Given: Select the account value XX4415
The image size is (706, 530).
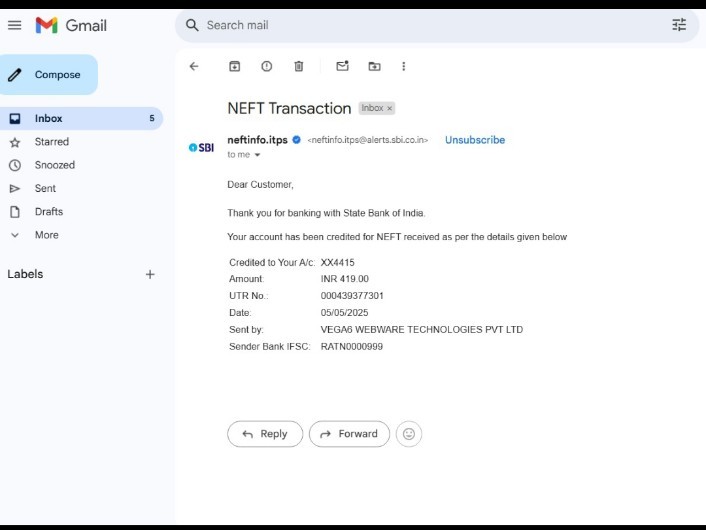Looking at the screenshot, I should pyautogui.click(x=337, y=263).
